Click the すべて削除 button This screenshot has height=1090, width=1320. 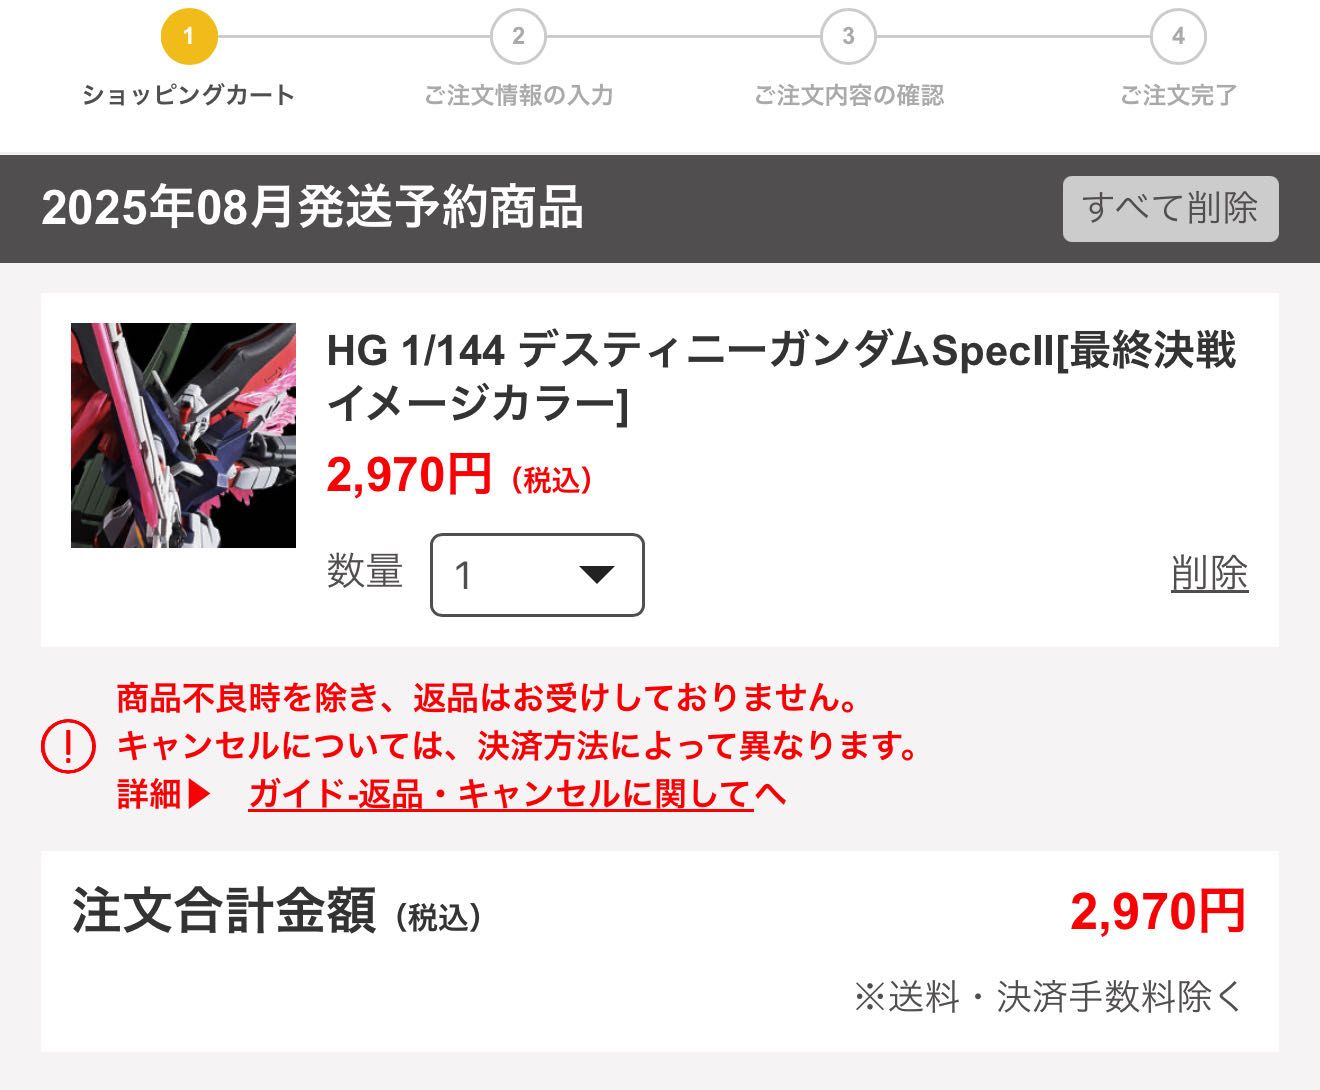[1170, 209]
